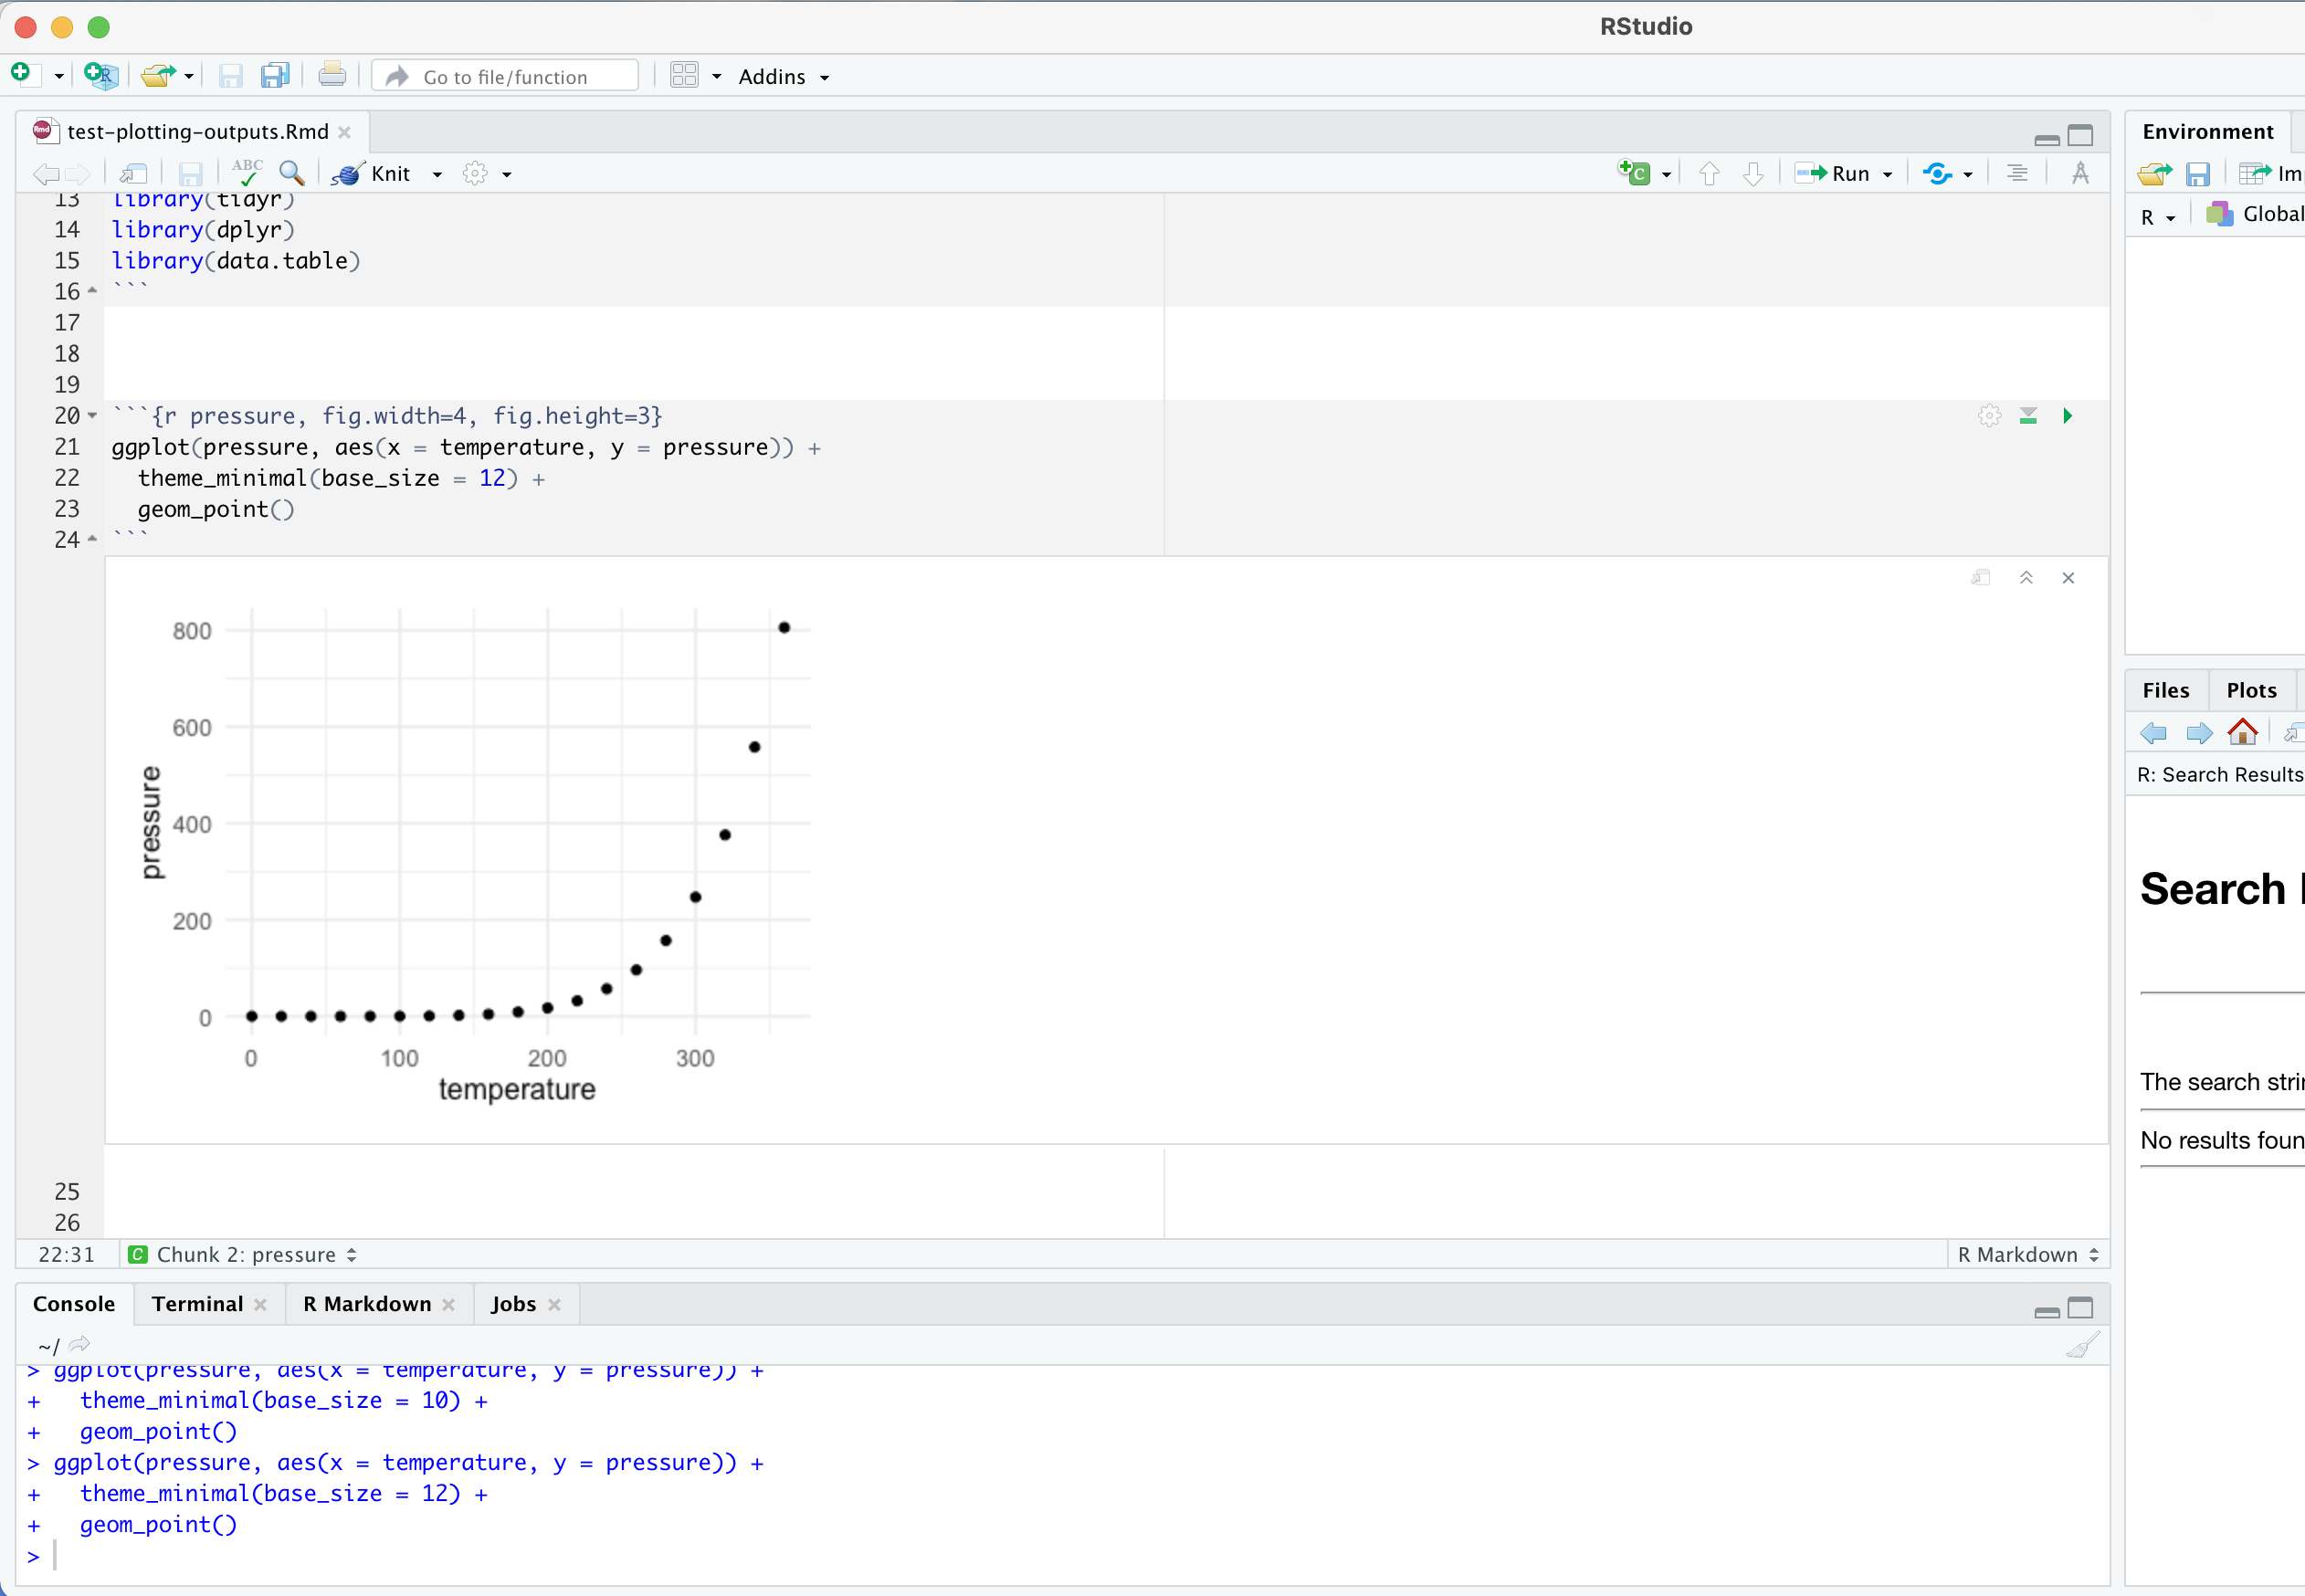Go to Files pane home directory
The image size is (2305, 1596).
click(x=2243, y=733)
